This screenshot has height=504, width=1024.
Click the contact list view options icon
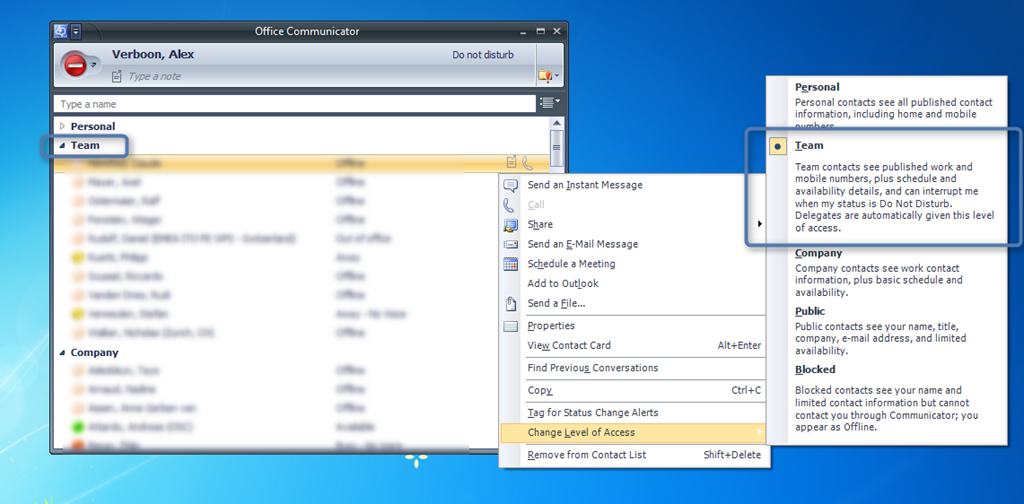pyautogui.click(x=548, y=103)
